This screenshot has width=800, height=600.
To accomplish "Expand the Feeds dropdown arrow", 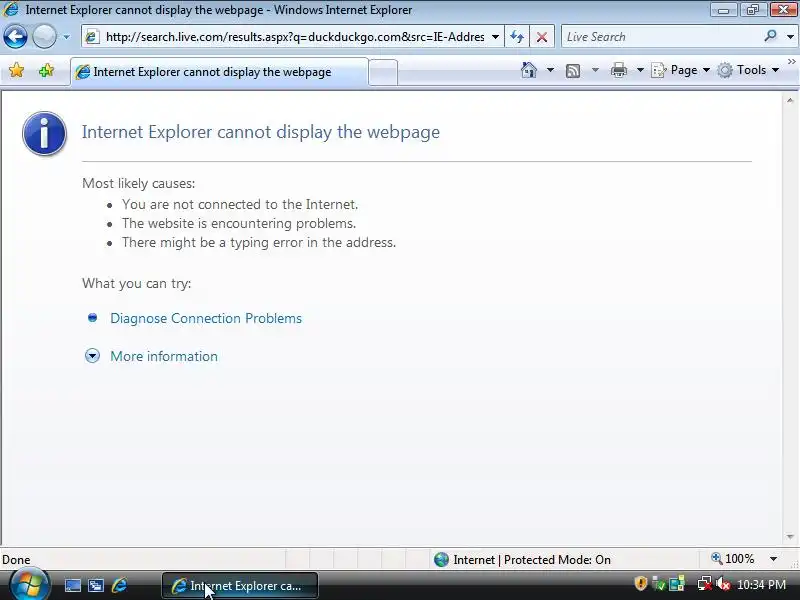I will click(595, 70).
